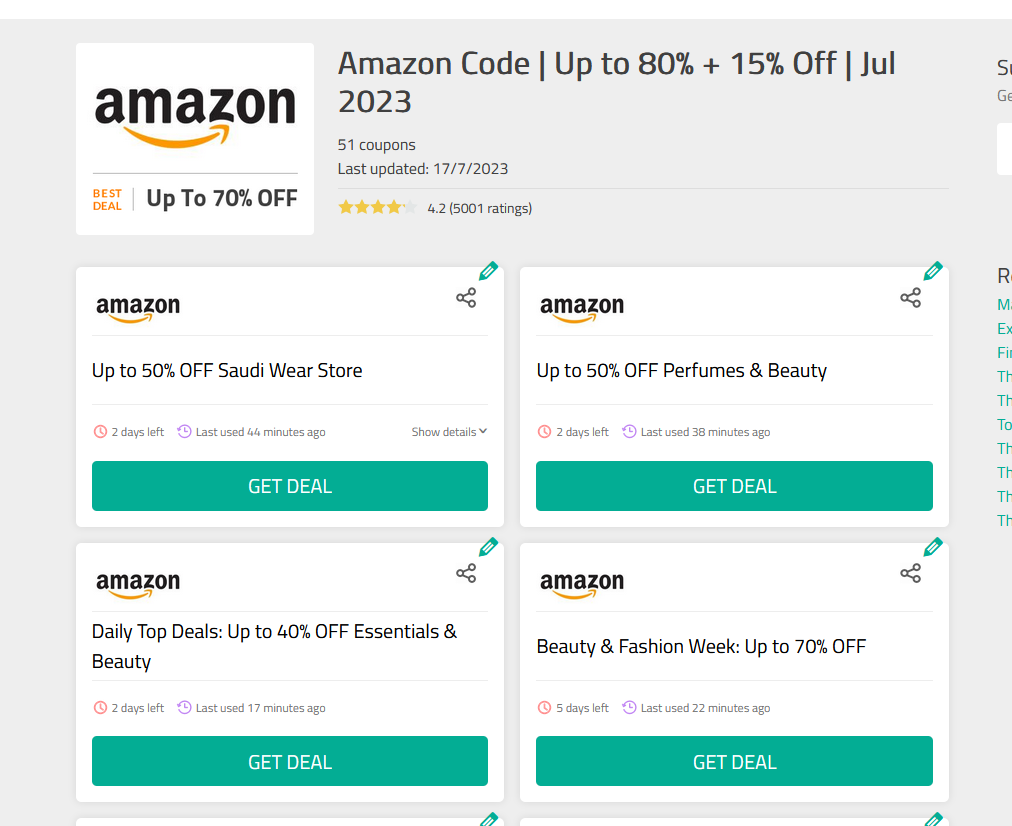
Task: Click the edit pencil on Perfumes & Beauty coupon
Action: point(933,270)
